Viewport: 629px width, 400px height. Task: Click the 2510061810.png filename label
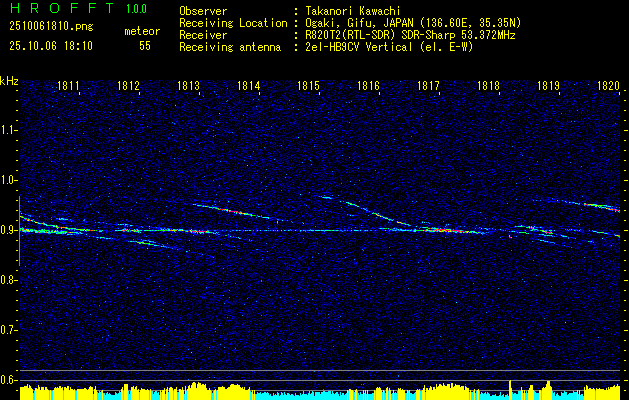point(51,27)
